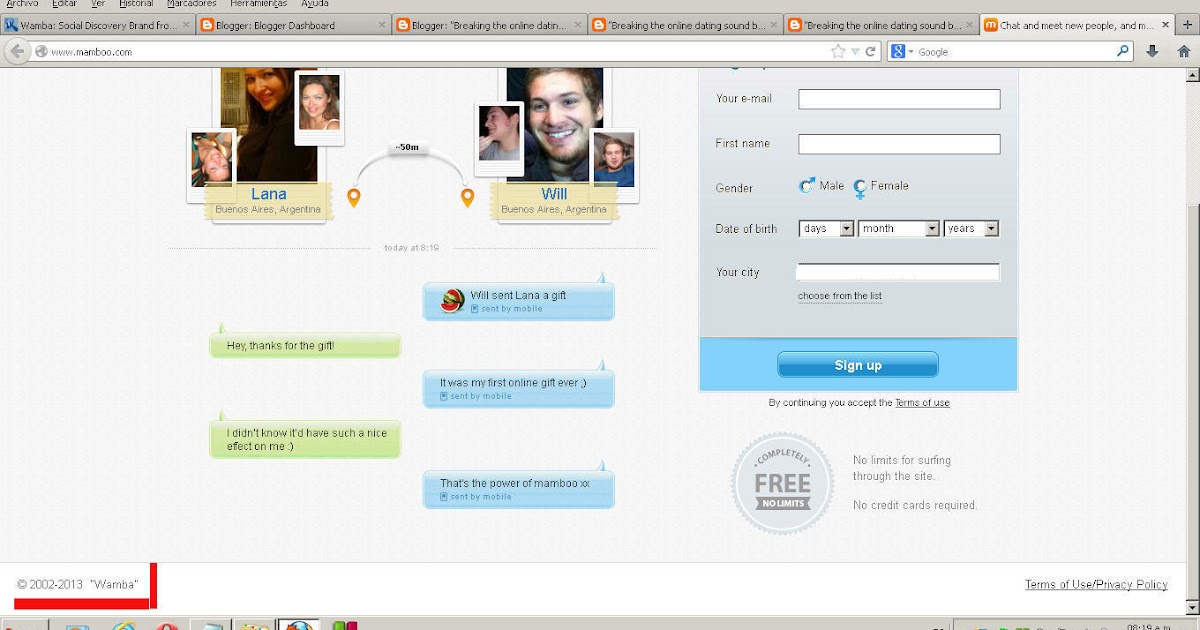Viewport: 1200px width, 630px height.
Task: Switch to Wamba: Social Discovery Brand tab
Action: pos(98,26)
